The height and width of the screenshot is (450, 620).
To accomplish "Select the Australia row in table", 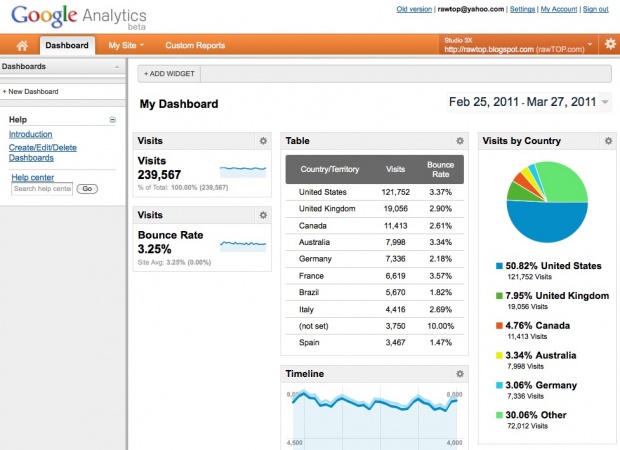I will click(374, 242).
